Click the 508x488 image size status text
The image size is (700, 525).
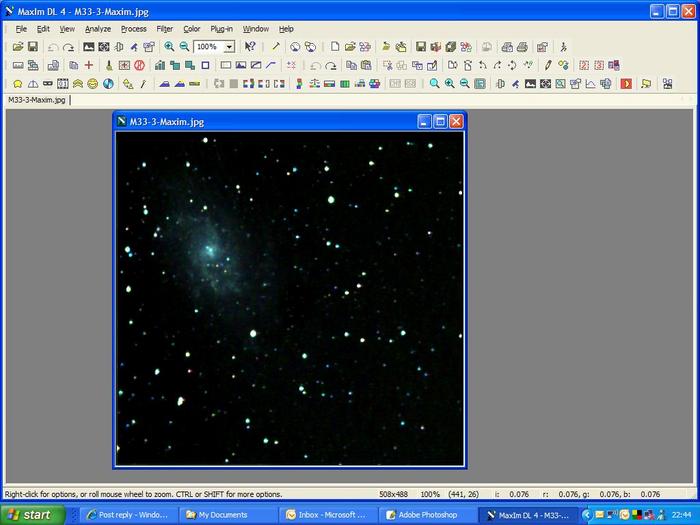tap(393, 494)
